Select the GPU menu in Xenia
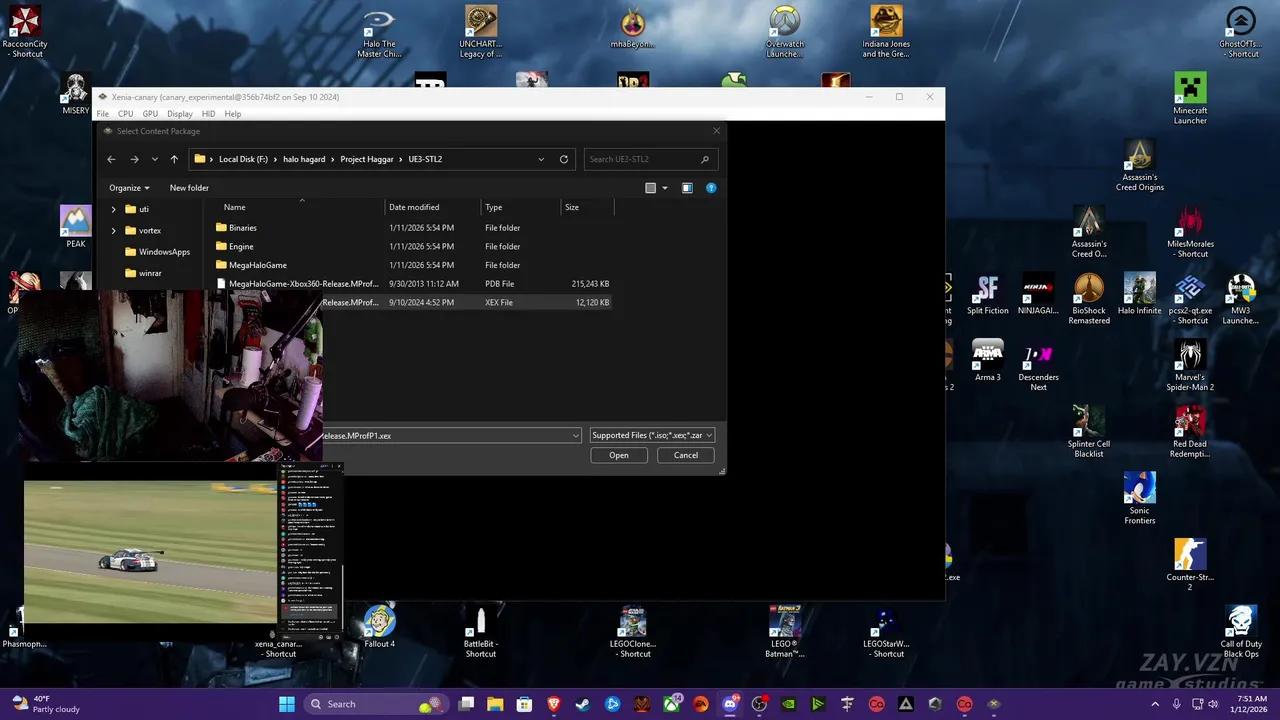The image size is (1280, 720). 150,113
